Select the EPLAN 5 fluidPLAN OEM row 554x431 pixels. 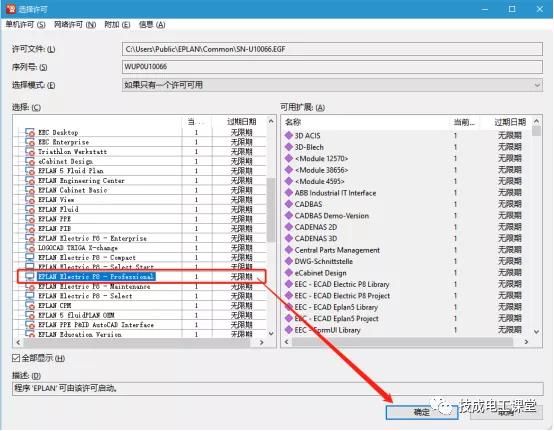click(x=141, y=315)
